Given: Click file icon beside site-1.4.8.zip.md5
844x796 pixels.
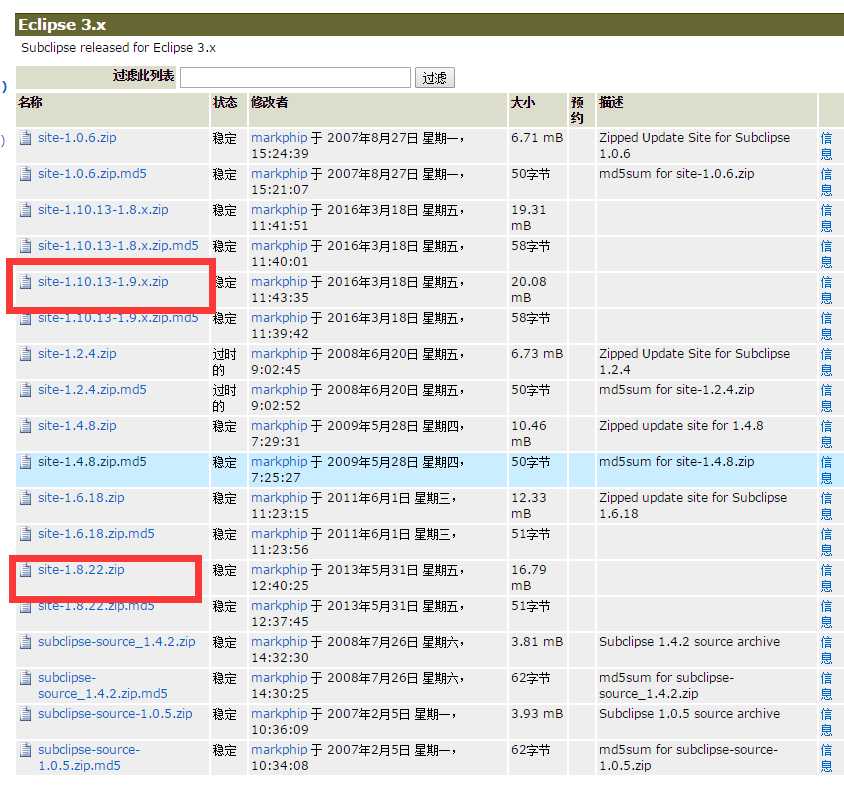Looking at the screenshot, I should tap(25, 463).
